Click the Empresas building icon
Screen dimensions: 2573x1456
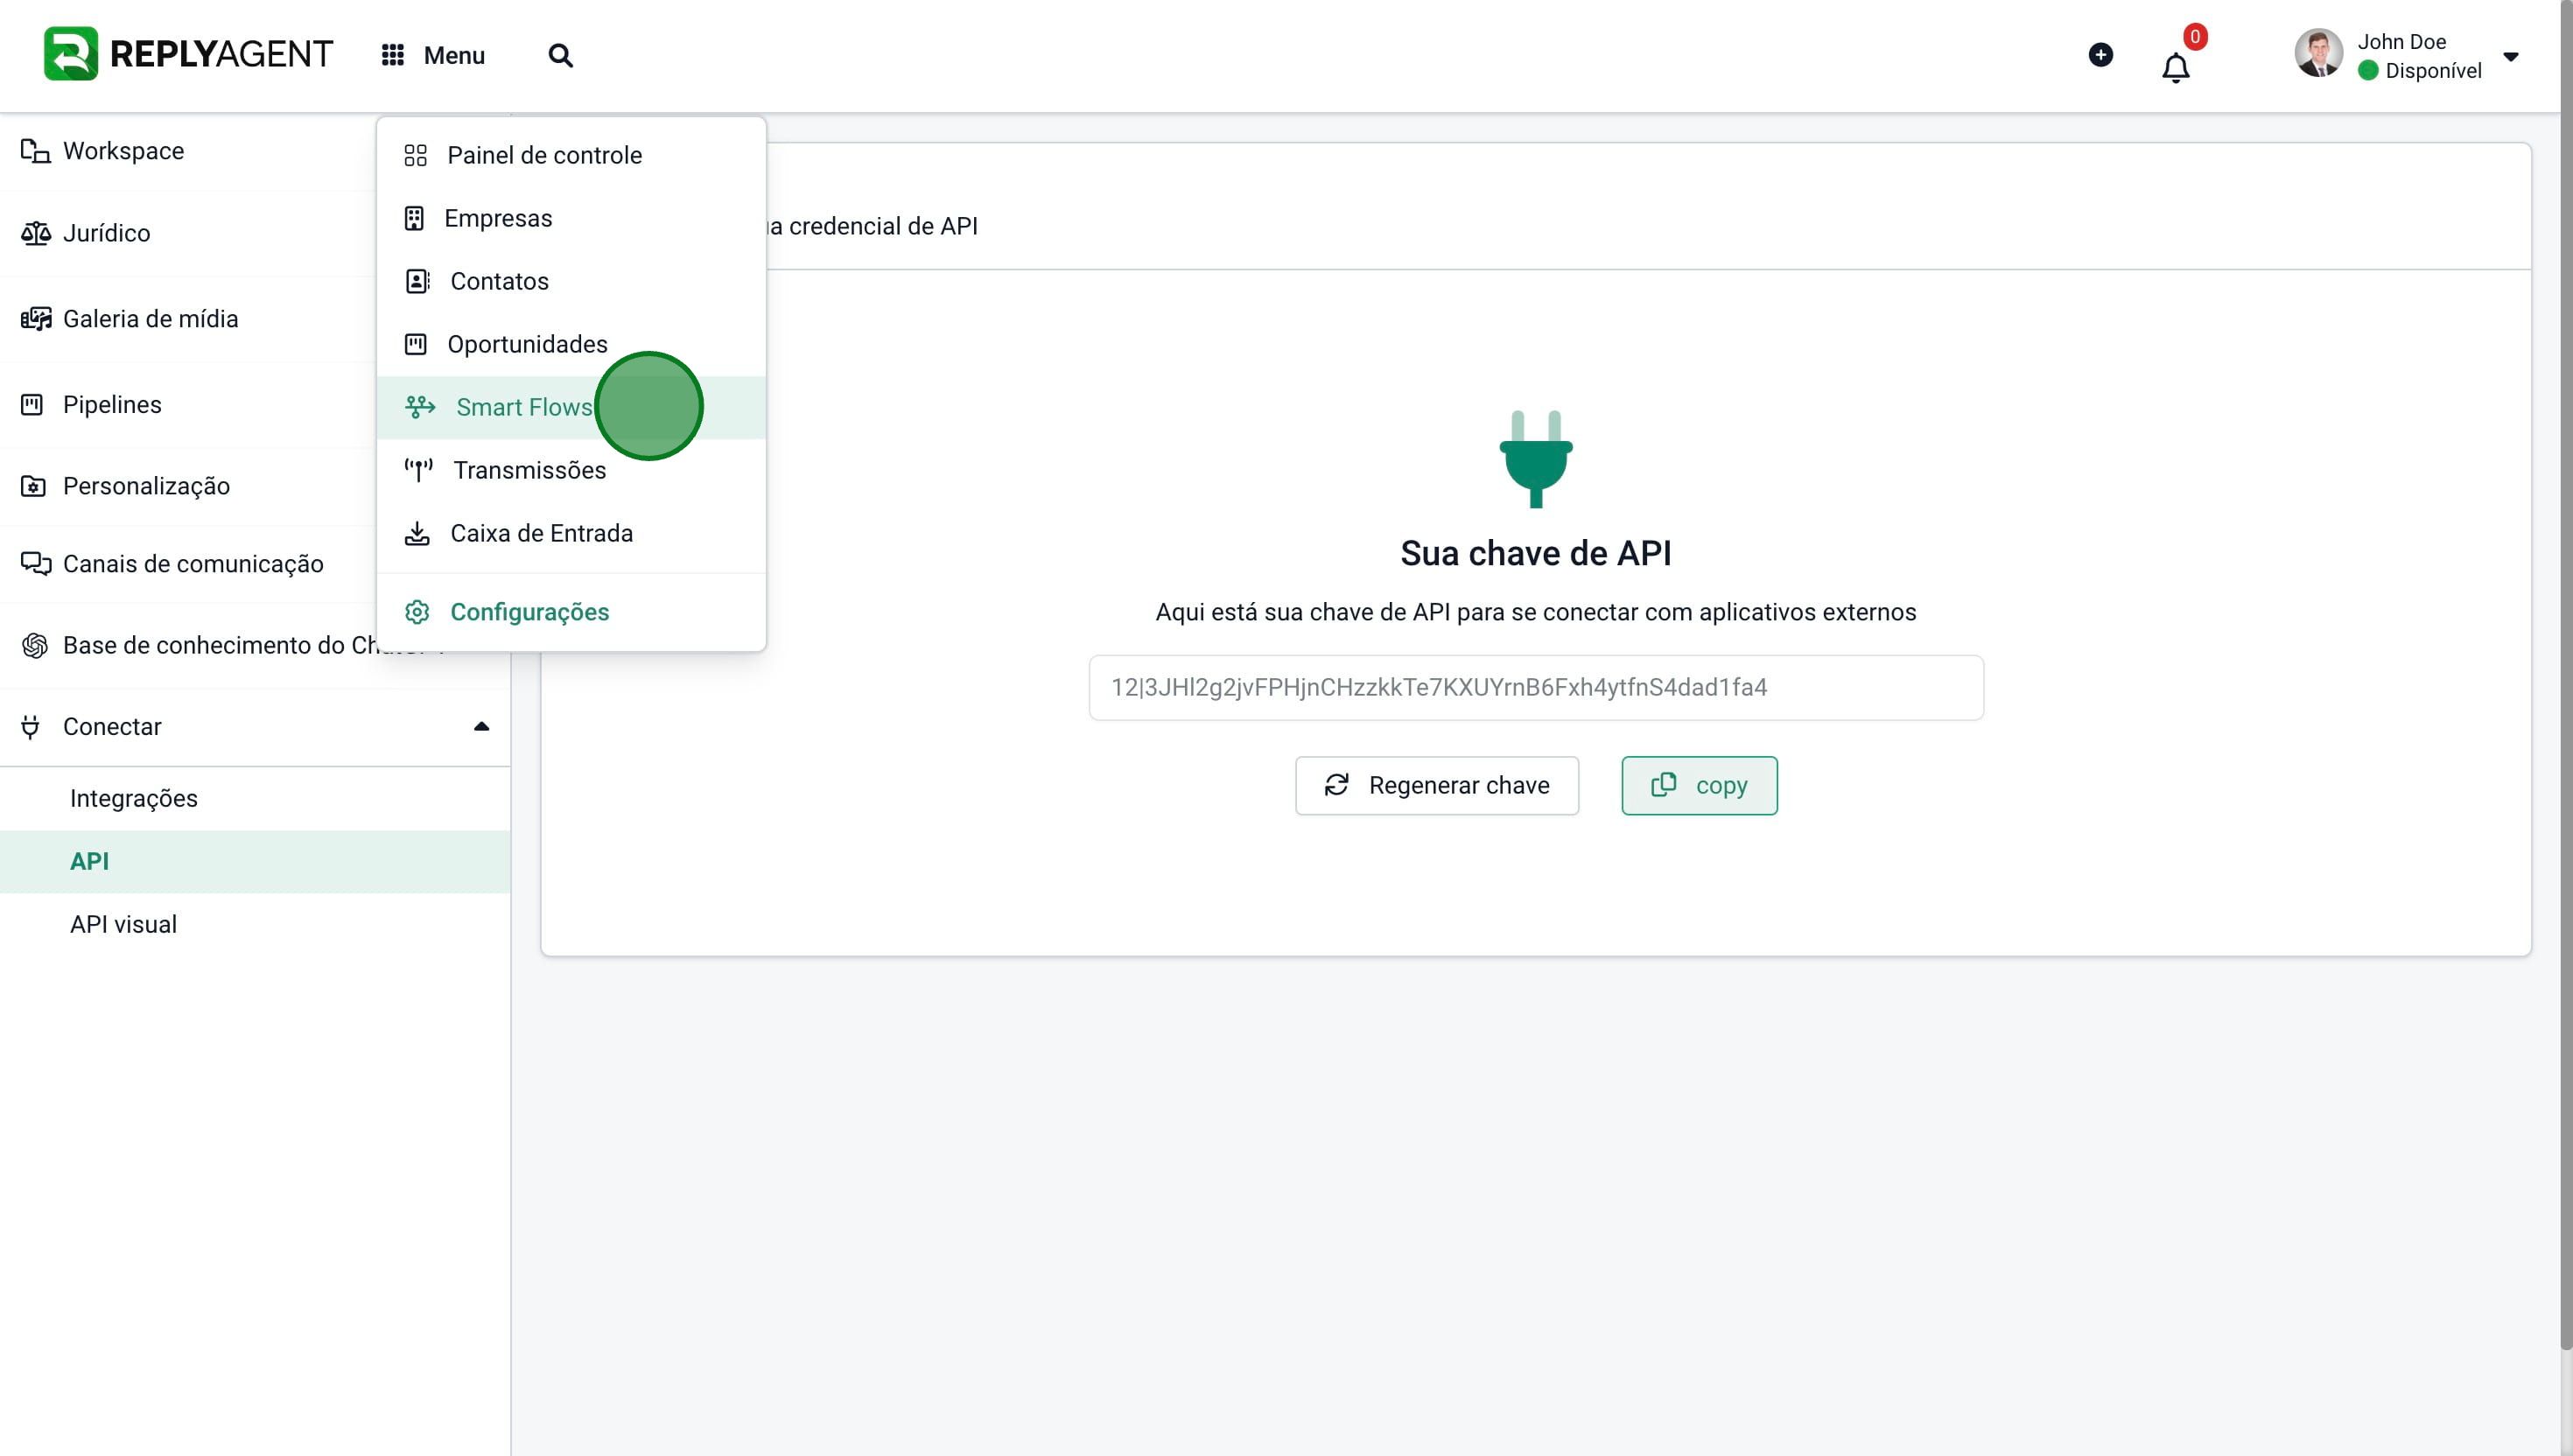coord(414,219)
